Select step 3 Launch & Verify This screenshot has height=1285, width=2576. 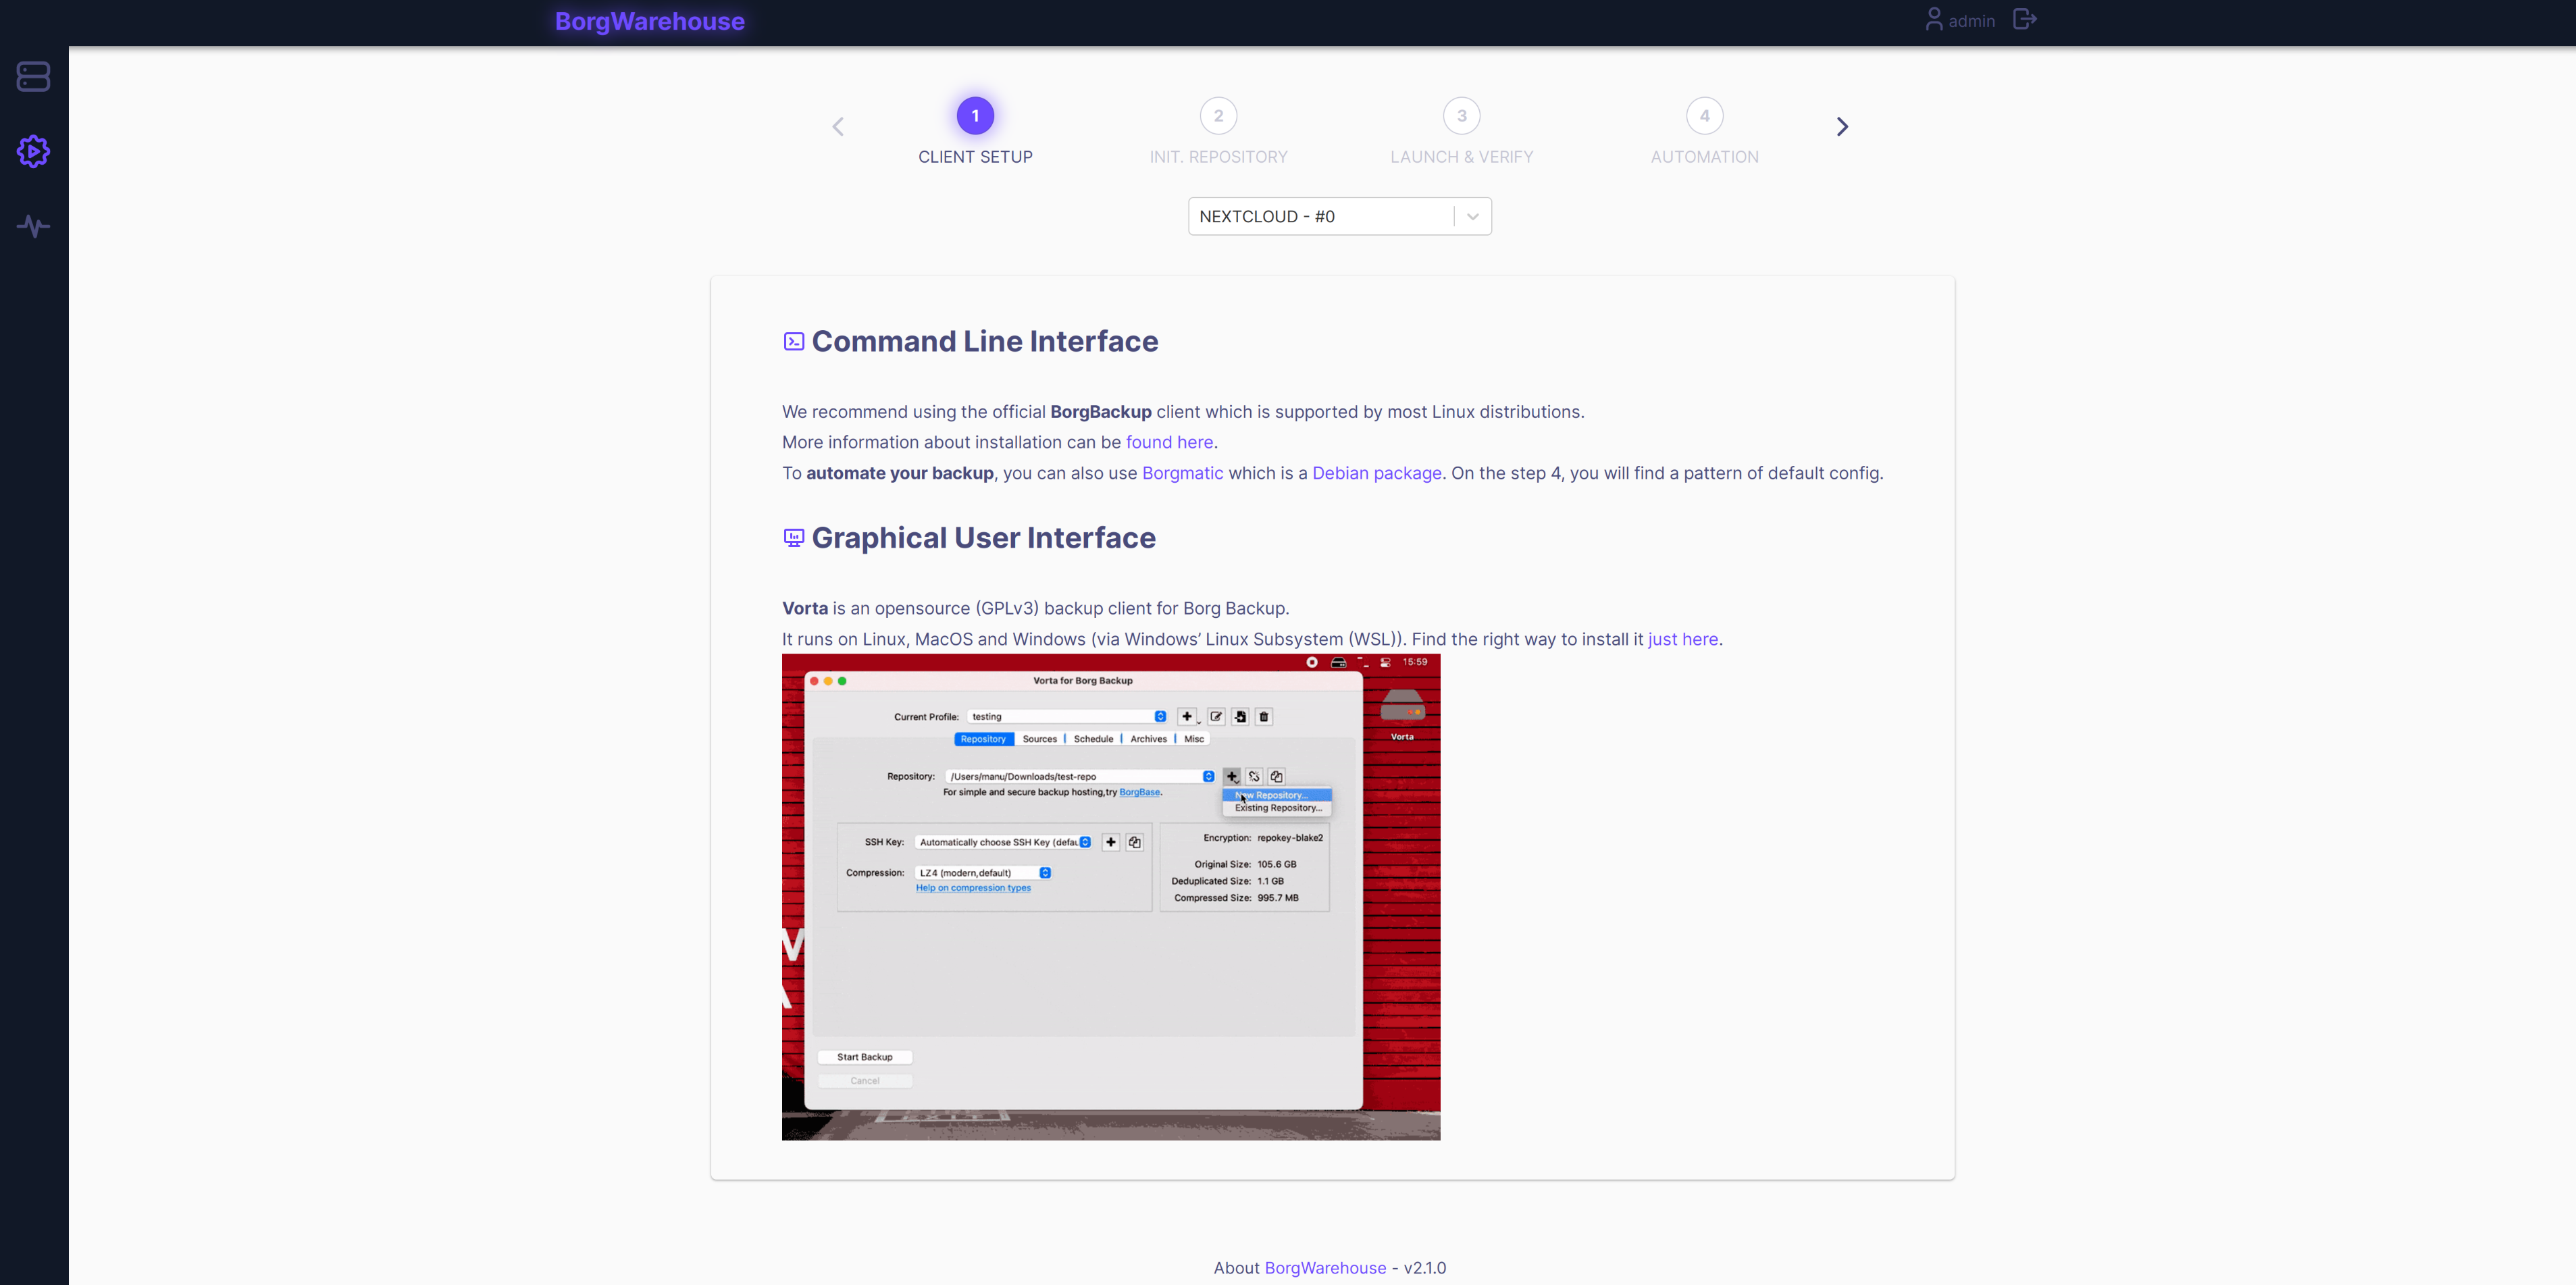[x=1461, y=131]
